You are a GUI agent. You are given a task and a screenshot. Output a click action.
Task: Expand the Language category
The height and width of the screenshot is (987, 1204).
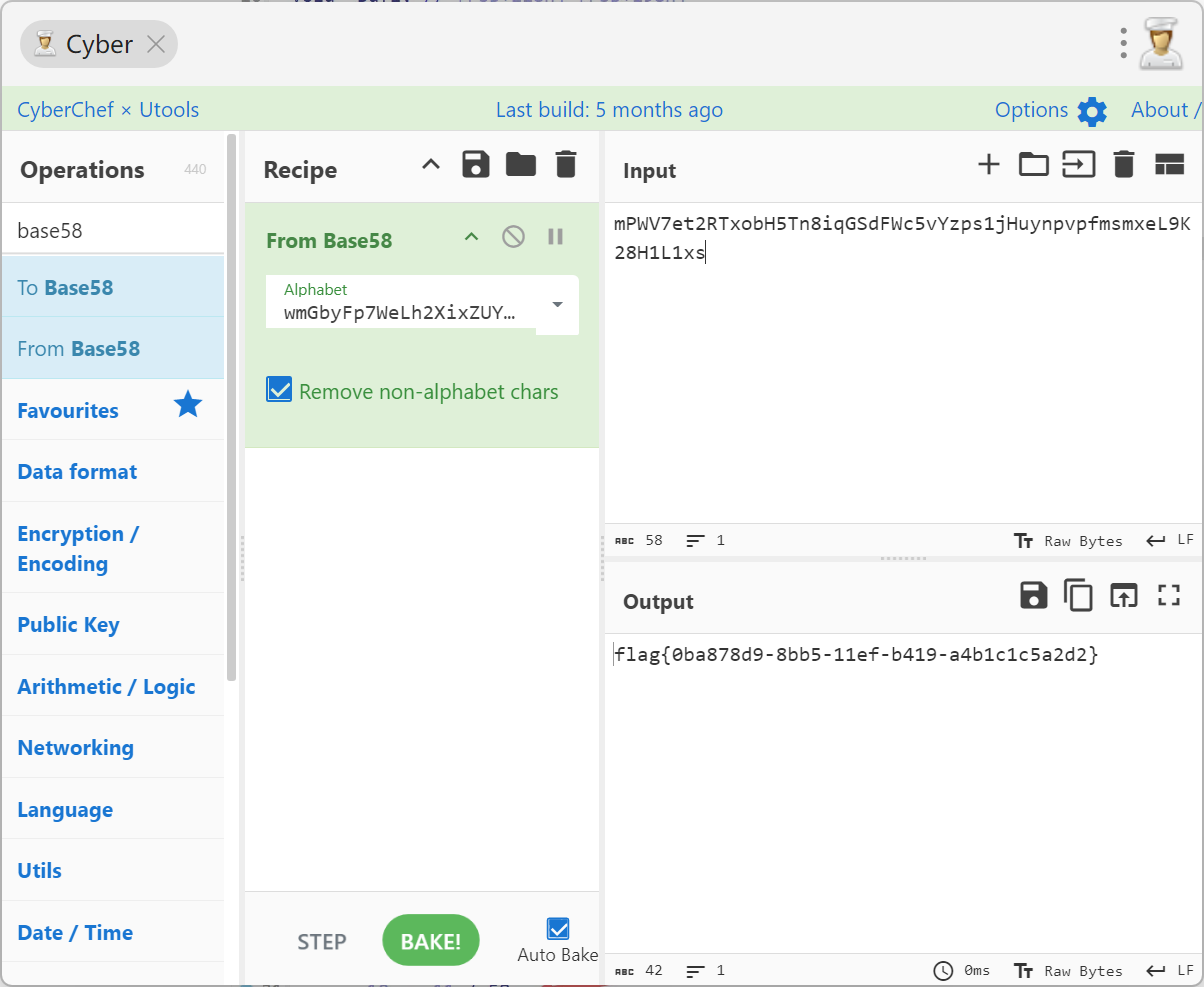click(113, 809)
